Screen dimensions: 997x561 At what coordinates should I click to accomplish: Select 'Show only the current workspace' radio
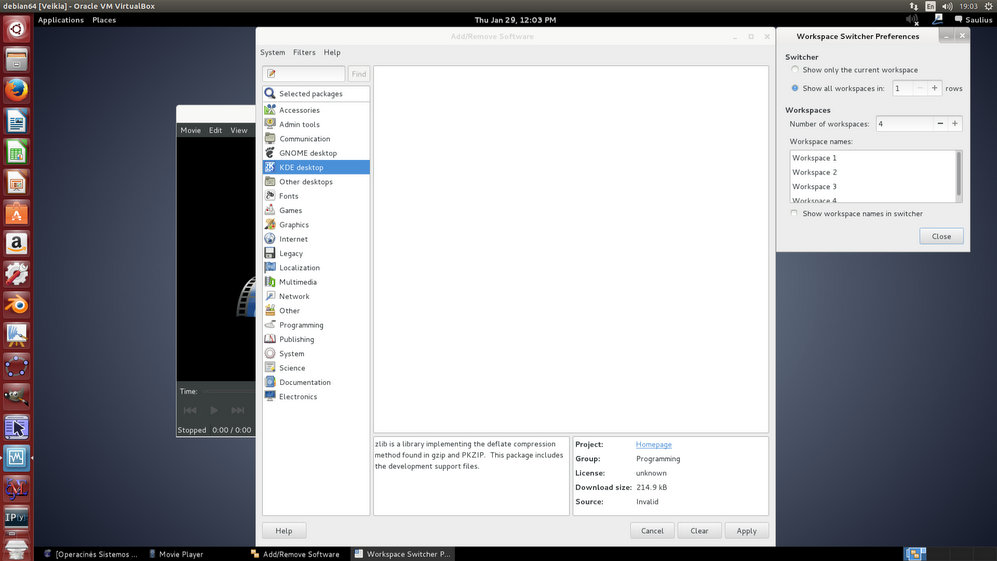point(795,70)
